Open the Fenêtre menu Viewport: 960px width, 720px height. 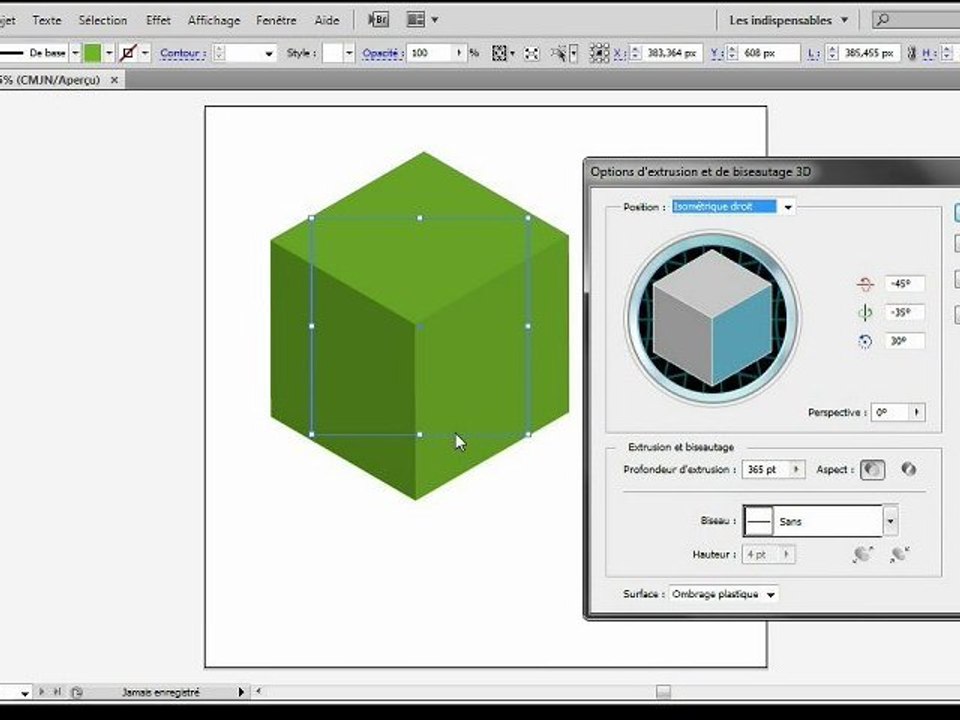click(x=276, y=20)
